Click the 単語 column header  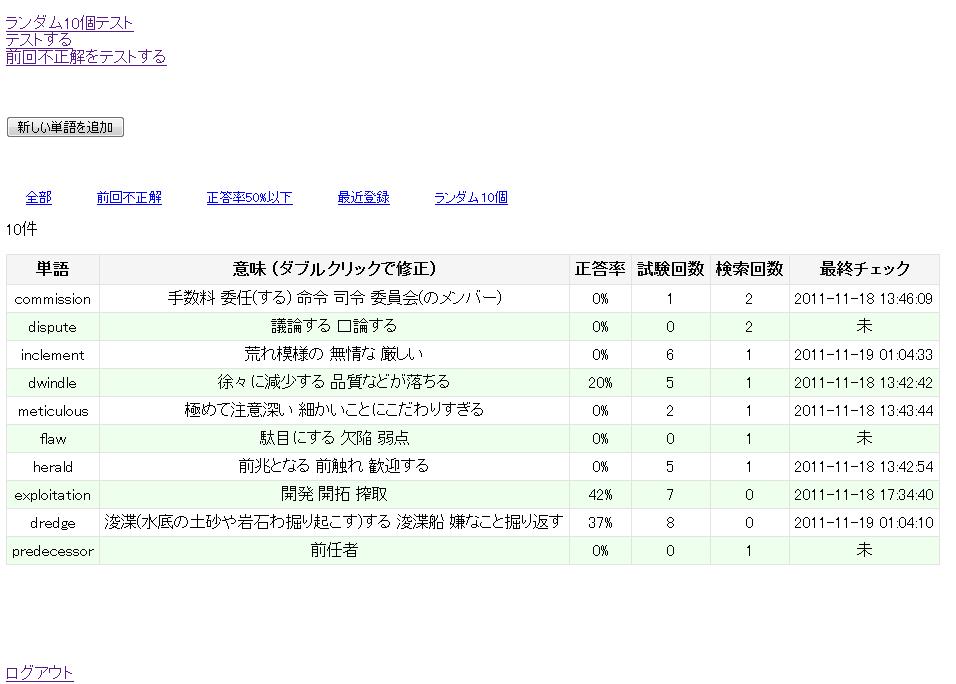53,269
